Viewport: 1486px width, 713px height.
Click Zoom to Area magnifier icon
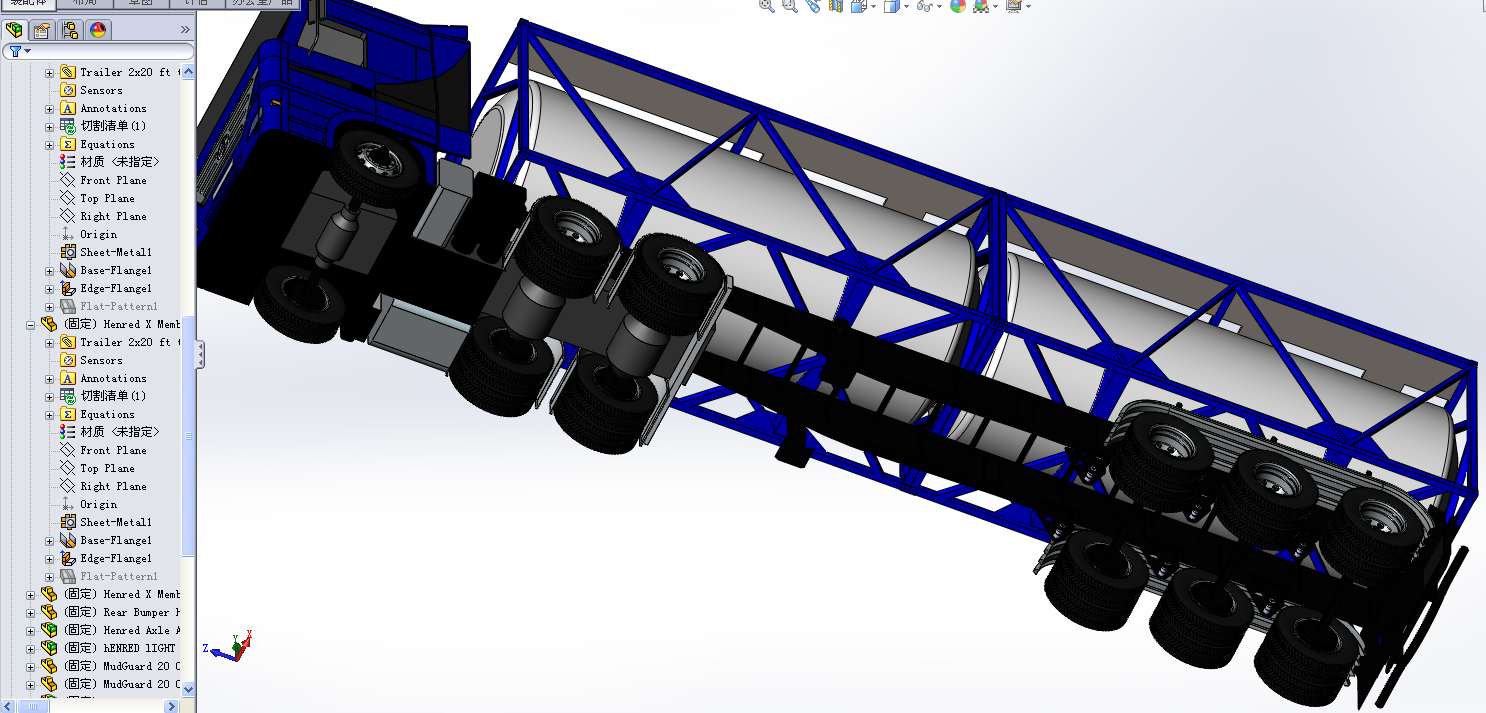point(789,6)
